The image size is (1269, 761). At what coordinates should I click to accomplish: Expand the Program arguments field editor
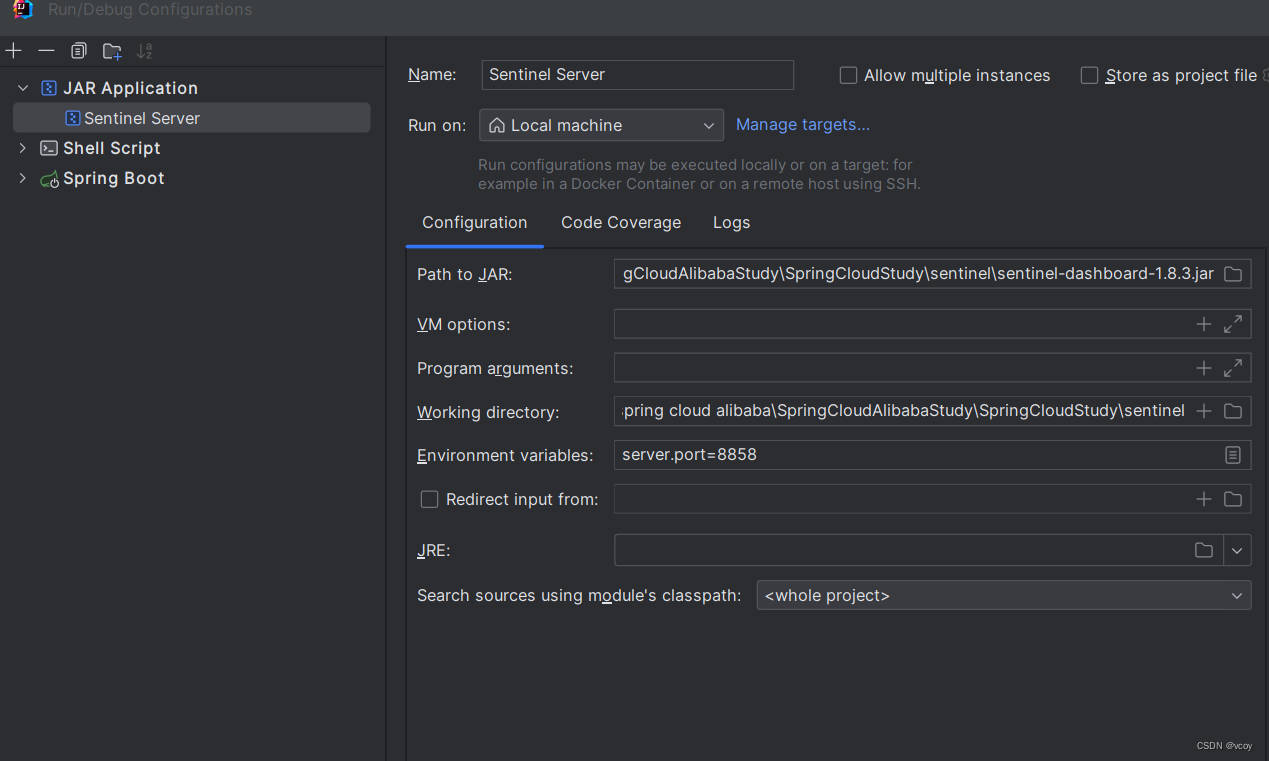pyautogui.click(x=1233, y=368)
